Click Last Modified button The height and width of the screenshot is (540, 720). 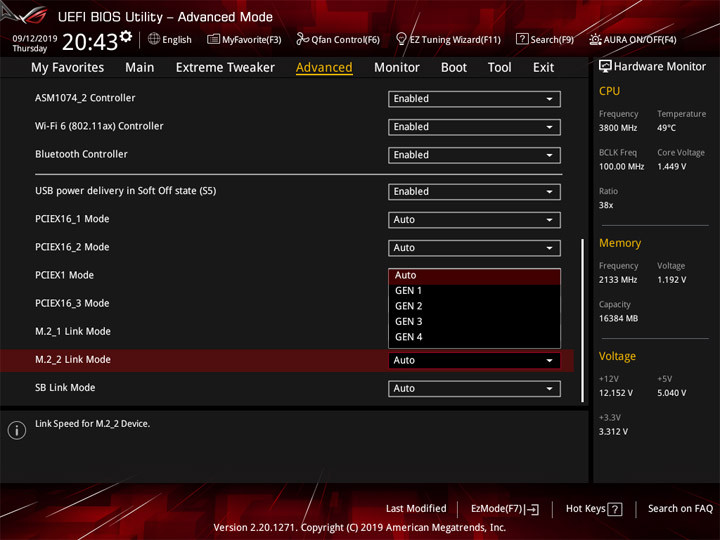pos(416,509)
